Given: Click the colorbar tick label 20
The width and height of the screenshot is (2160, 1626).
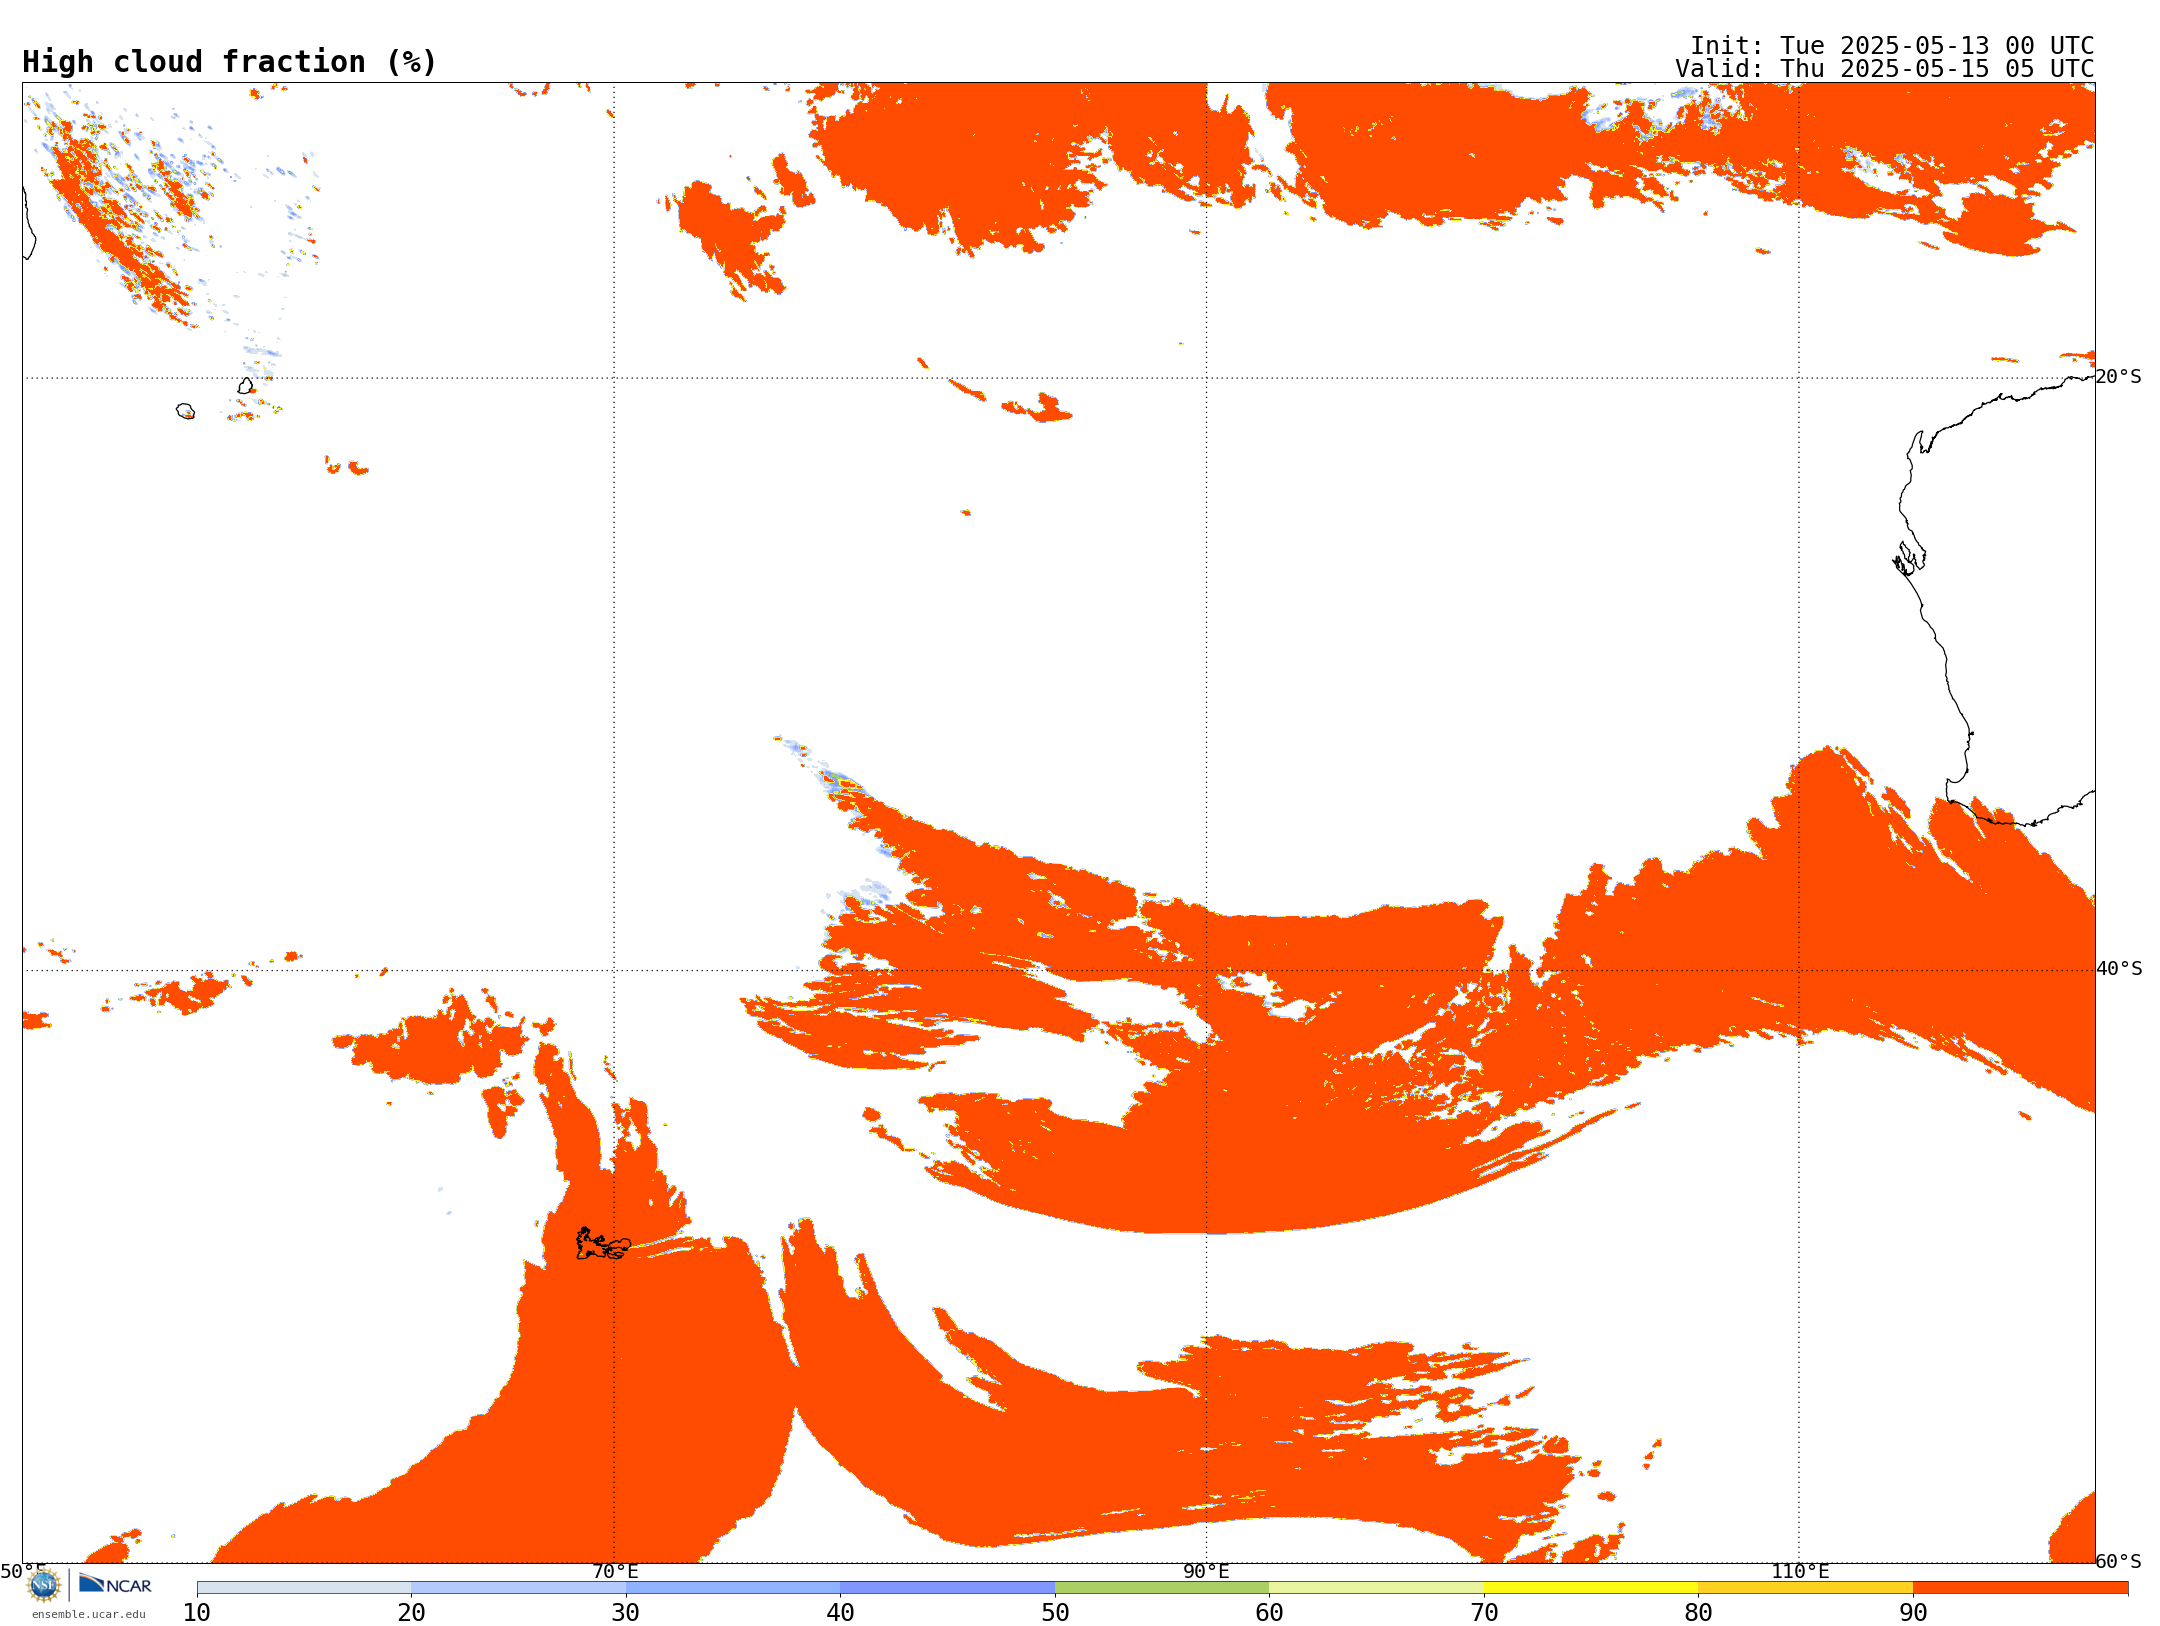Looking at the screenshot, I should [x=411, y=1613].
